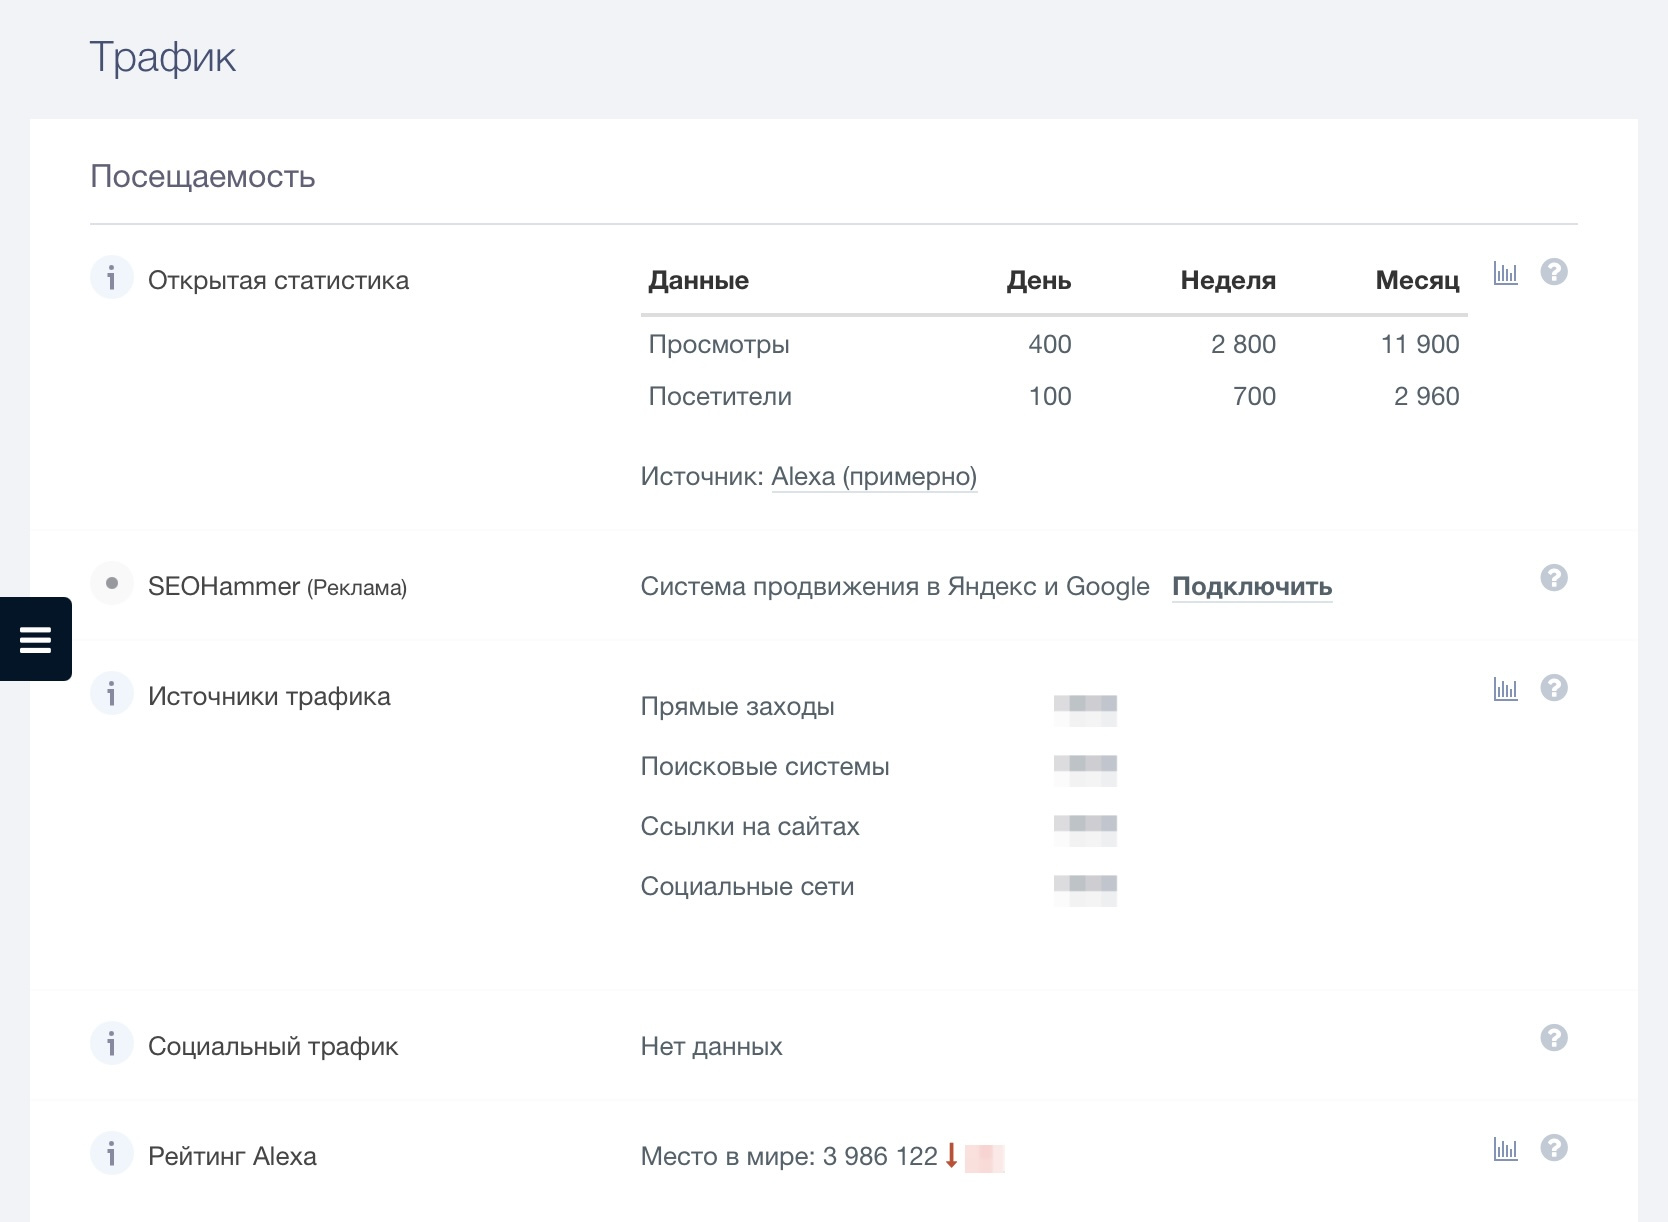This screenshot has height=1222, width=1668.
Task: Click the Поисковые системы label
Action: [765, 766]
